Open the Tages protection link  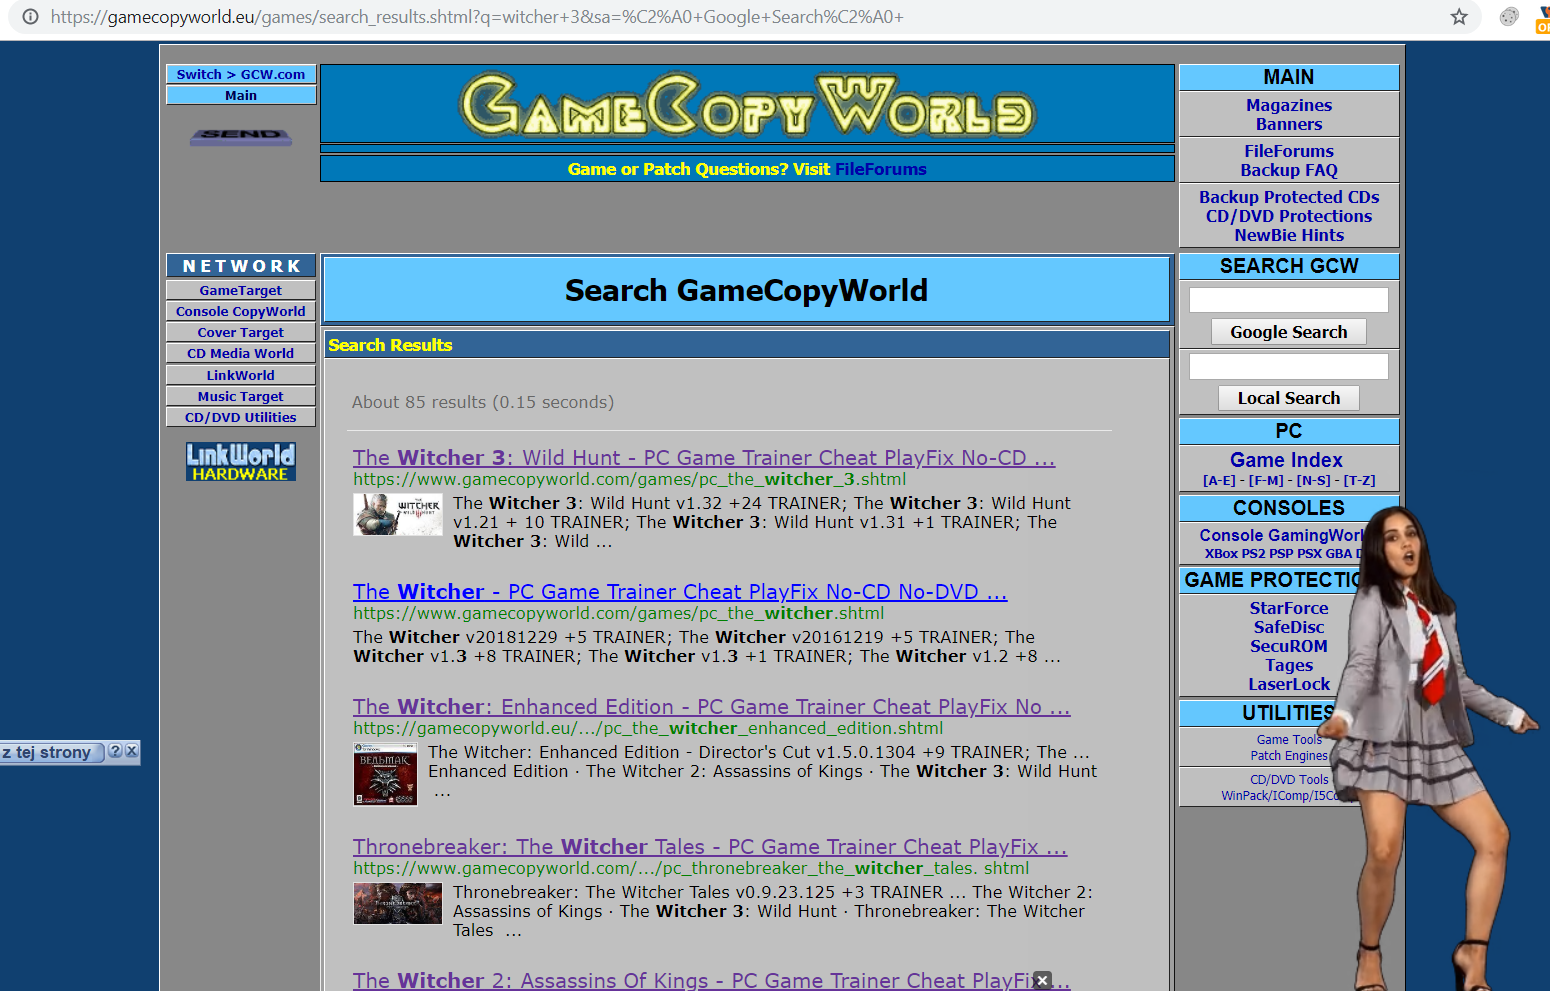[1289, 665]
